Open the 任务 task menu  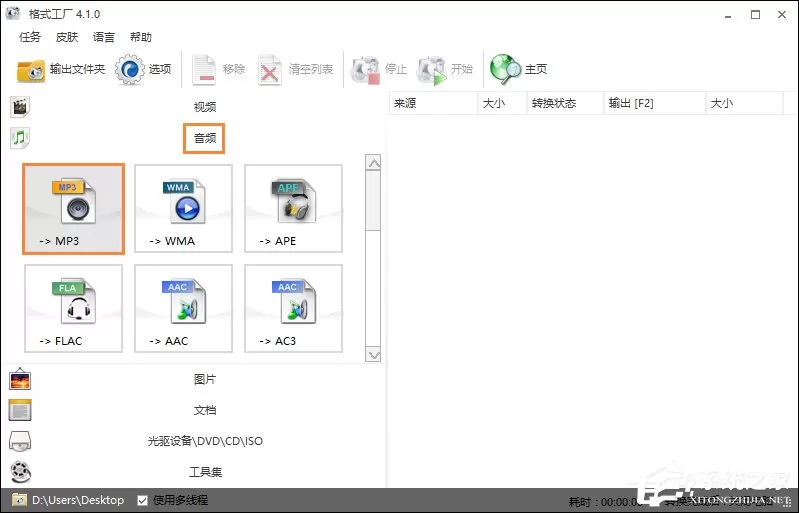(30, 37)
